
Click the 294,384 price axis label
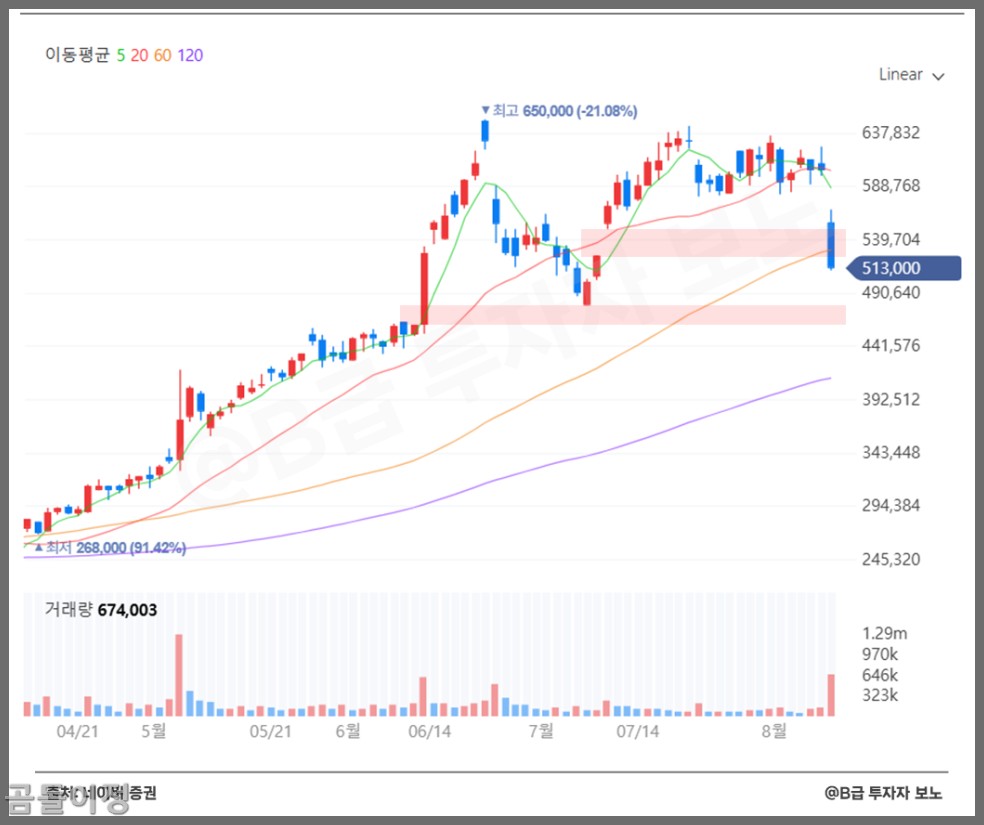890,506
